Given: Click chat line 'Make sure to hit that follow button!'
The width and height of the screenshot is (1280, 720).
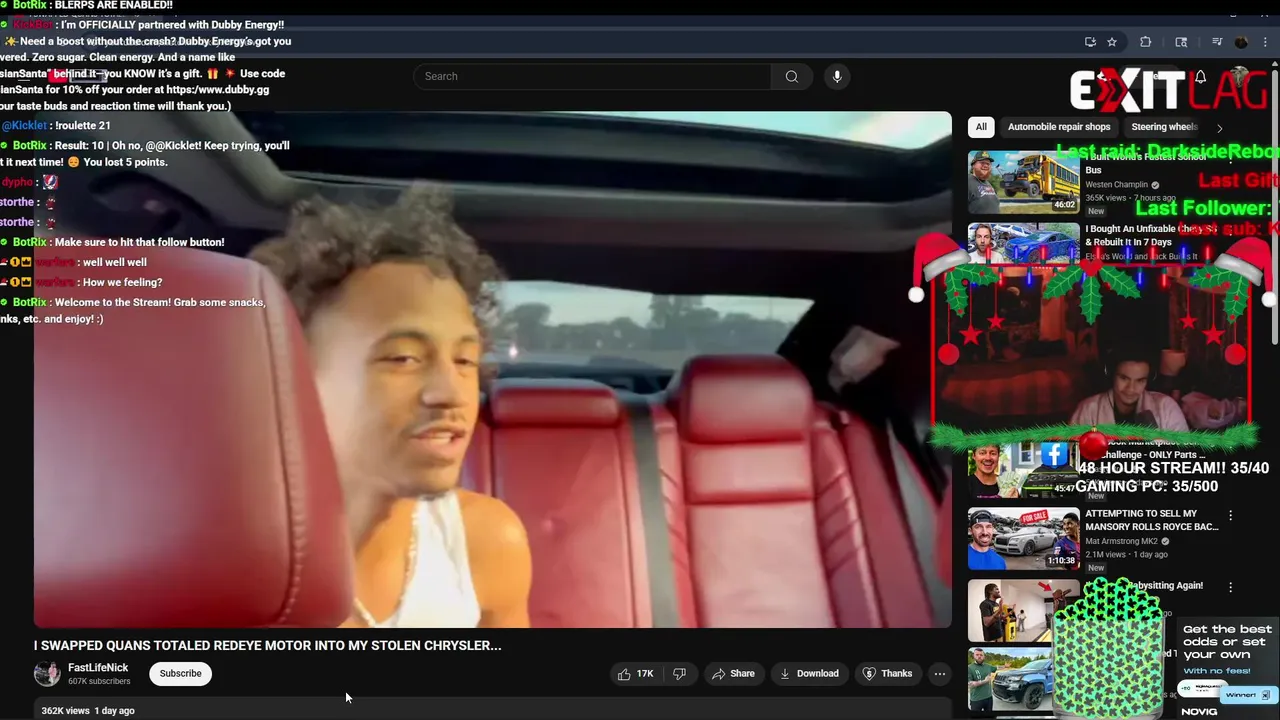Looking at the screenshot, I should [x=140, y=242].
